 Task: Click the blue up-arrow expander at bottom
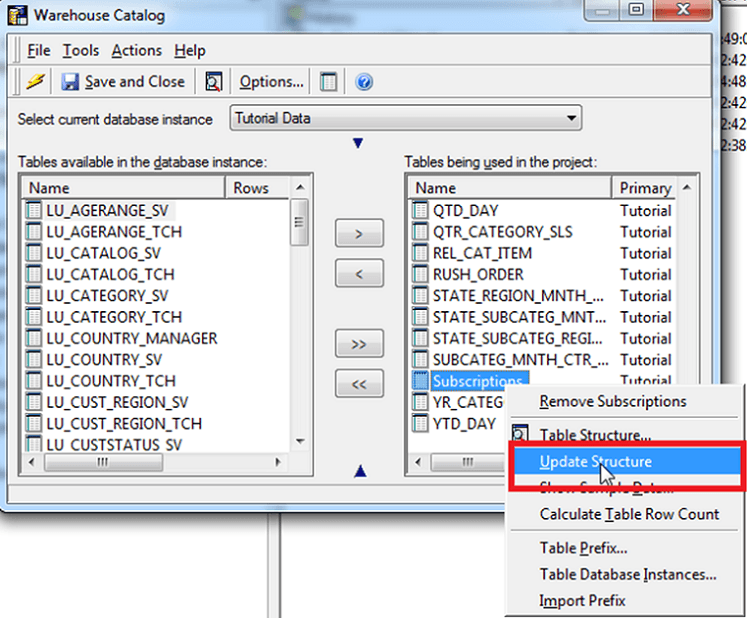[x=360, y=471]
